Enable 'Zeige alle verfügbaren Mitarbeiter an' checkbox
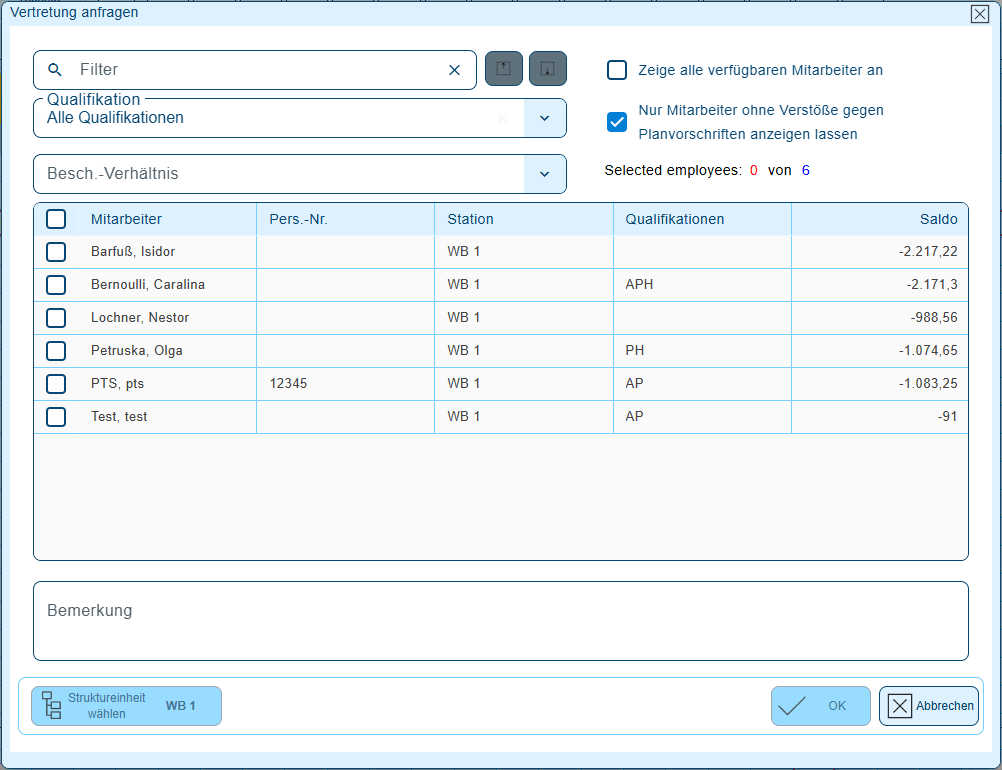 617,70
